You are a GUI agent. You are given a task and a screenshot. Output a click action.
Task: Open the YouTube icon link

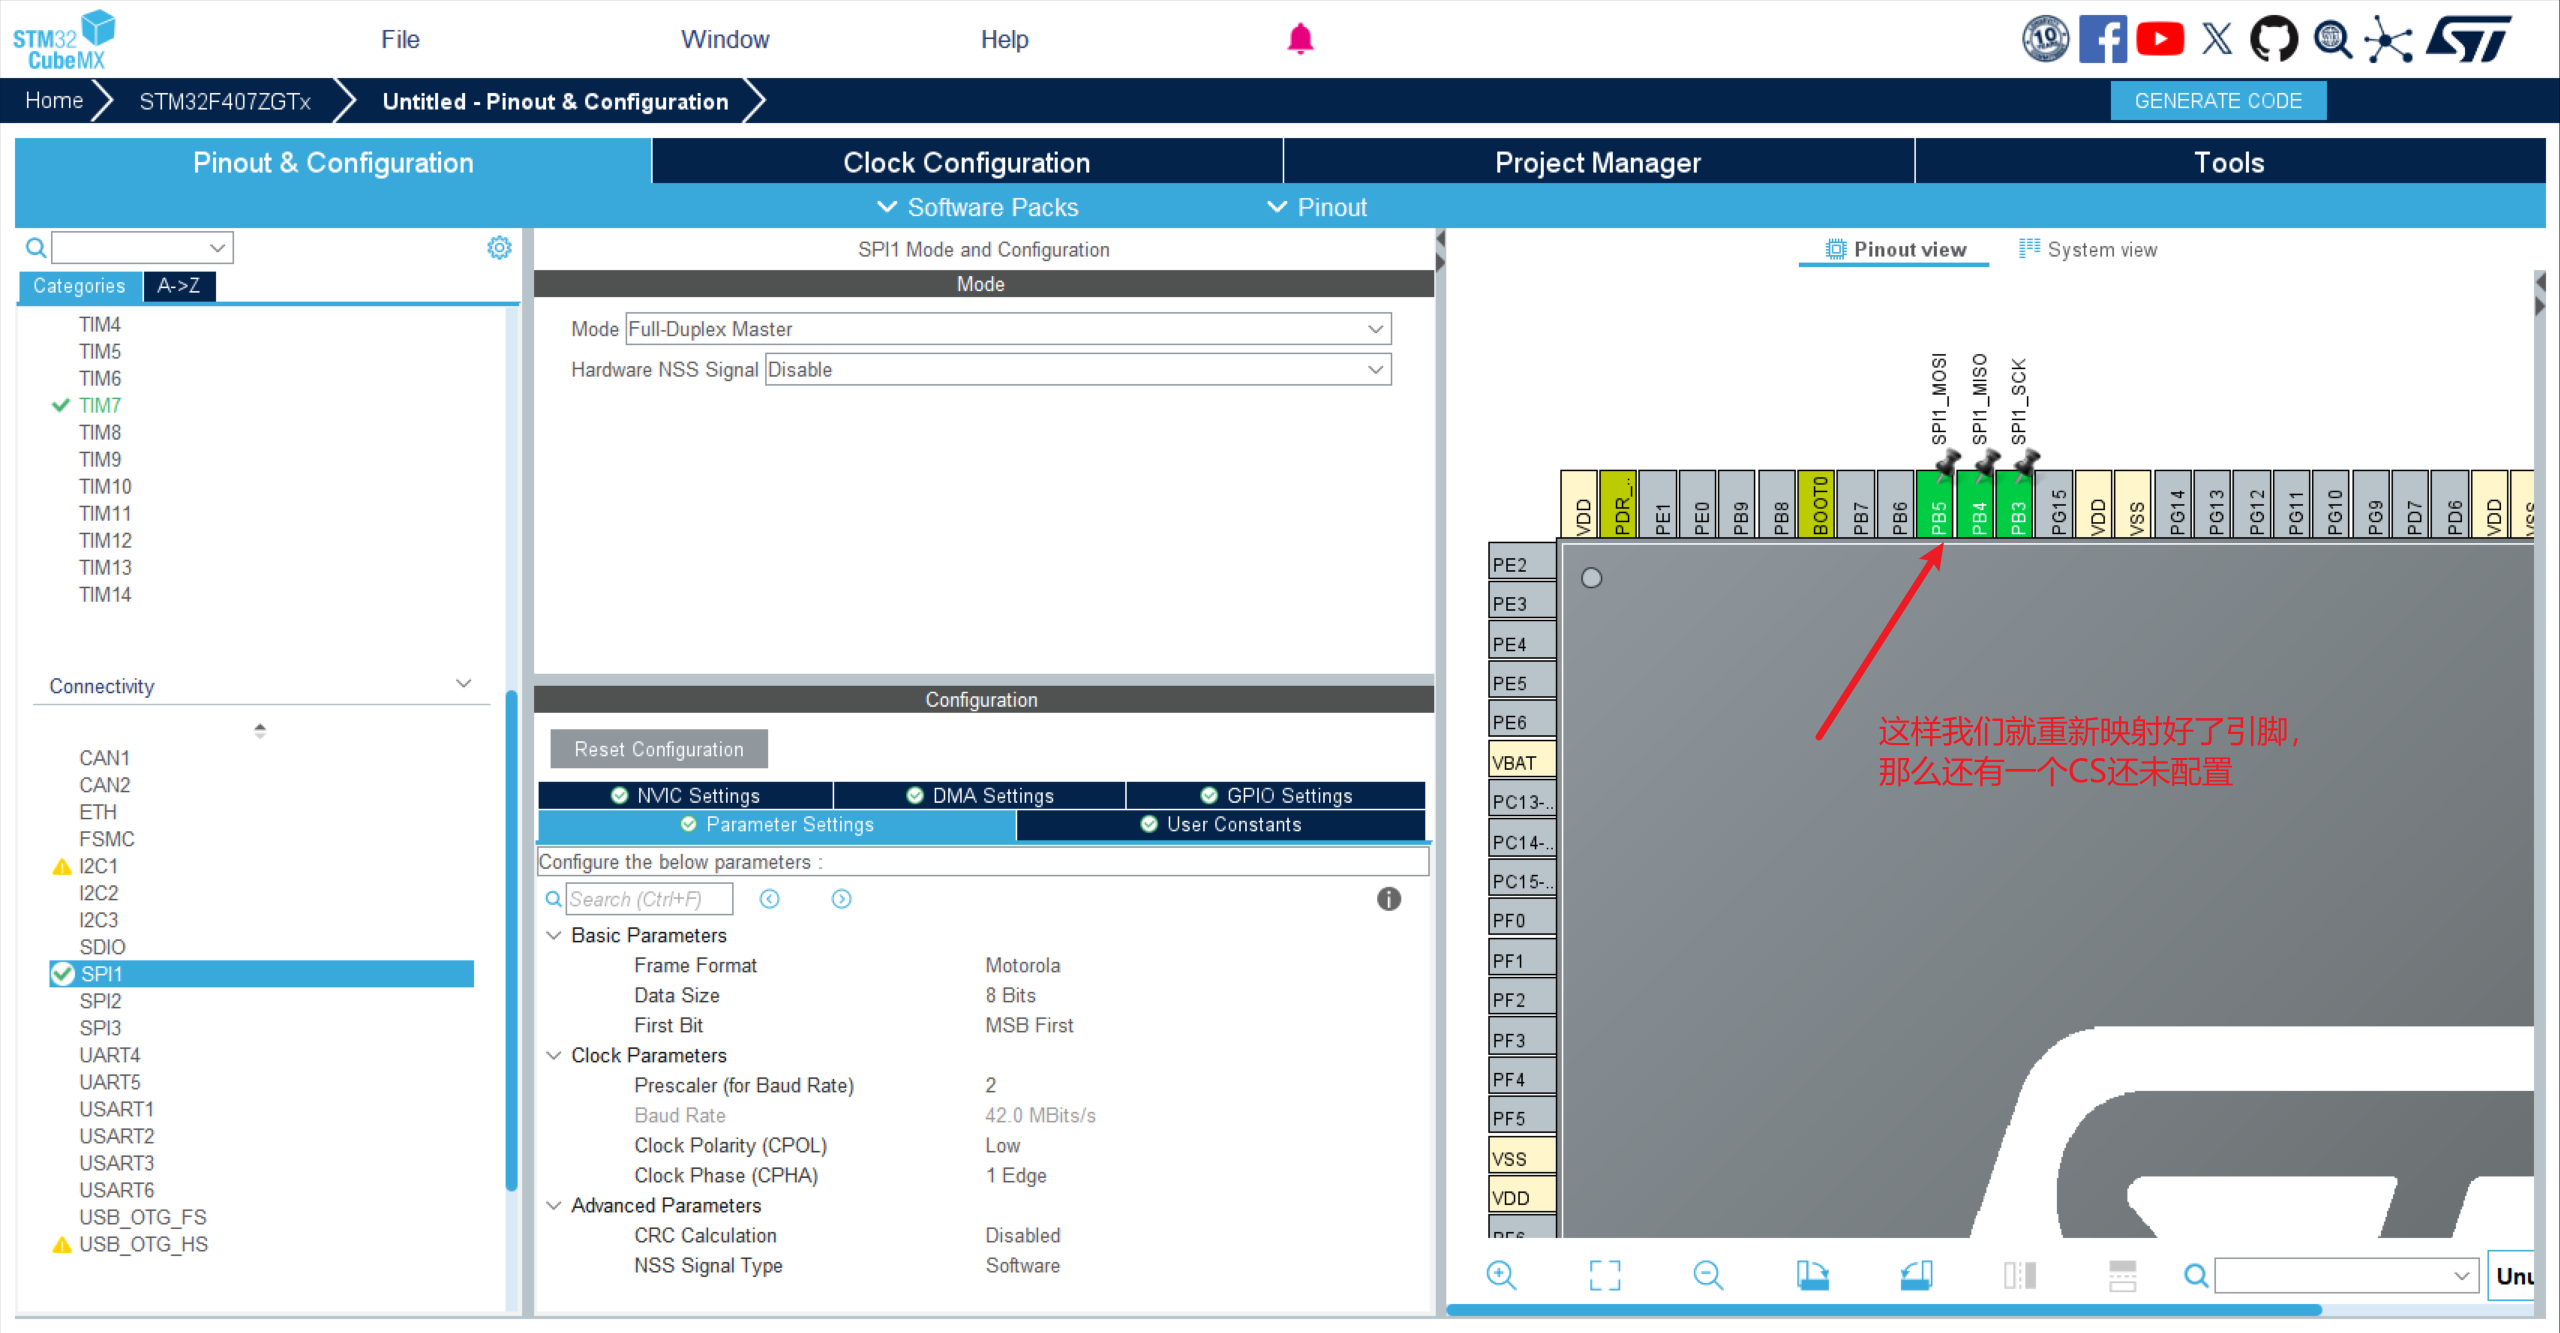[2160, 39]
